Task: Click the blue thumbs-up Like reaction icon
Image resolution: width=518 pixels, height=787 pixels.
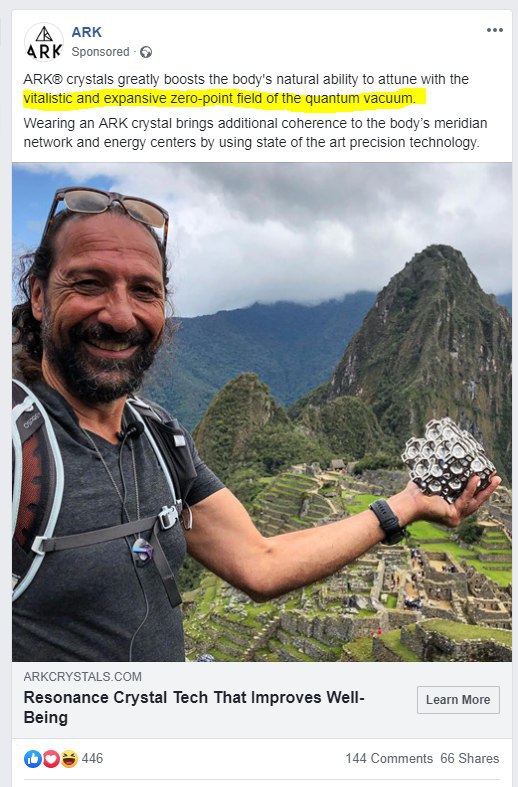Action: tap(33, 758)
